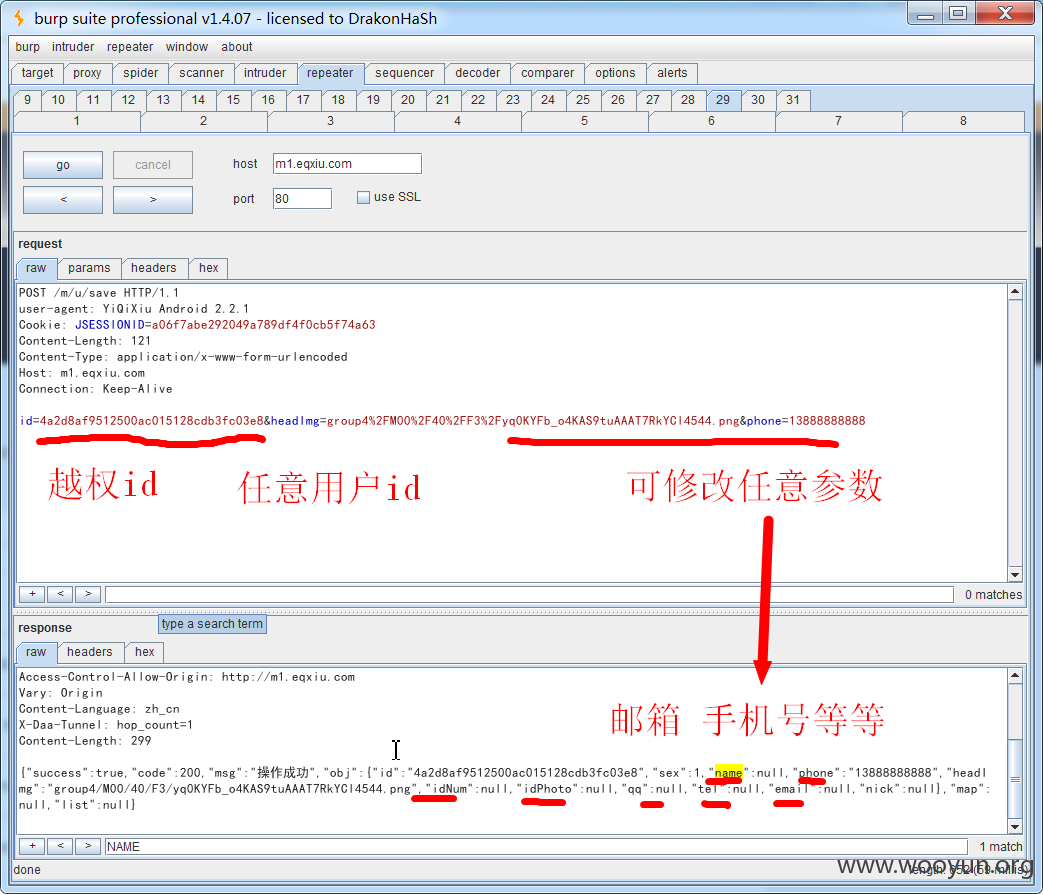Open the intruder menu in menu bar
The image size is (1043, 894).
tap(73, 47)
